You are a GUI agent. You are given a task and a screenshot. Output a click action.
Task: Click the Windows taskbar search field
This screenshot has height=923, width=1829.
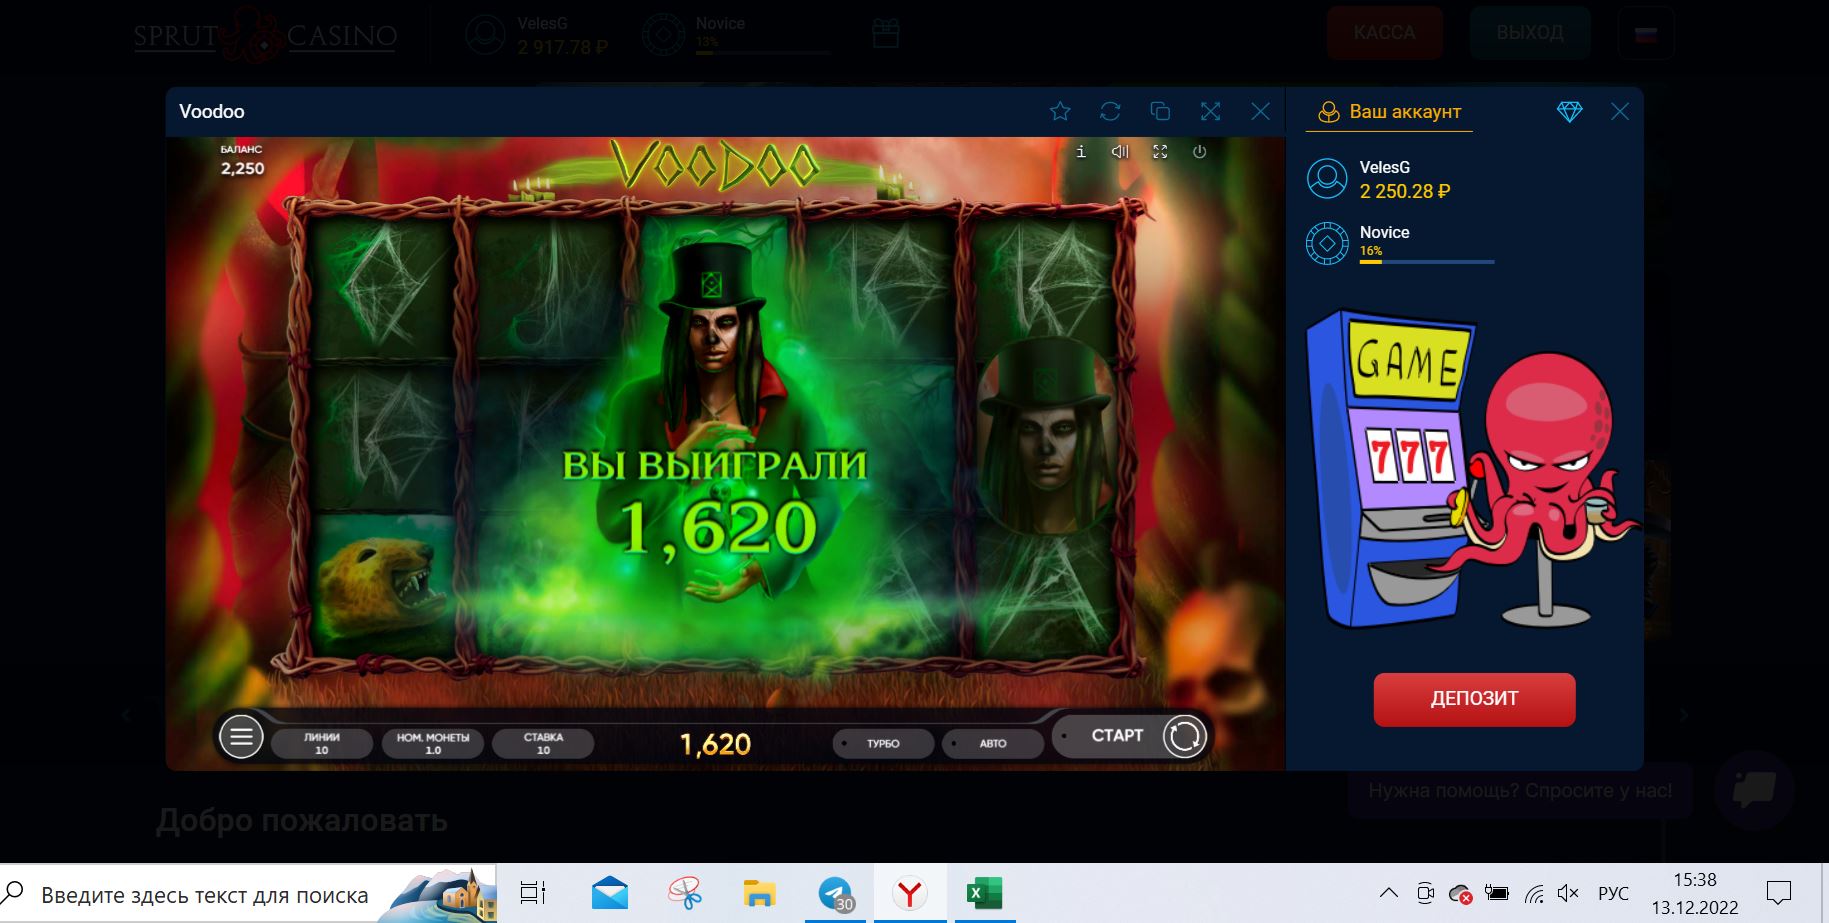point(205,895)
